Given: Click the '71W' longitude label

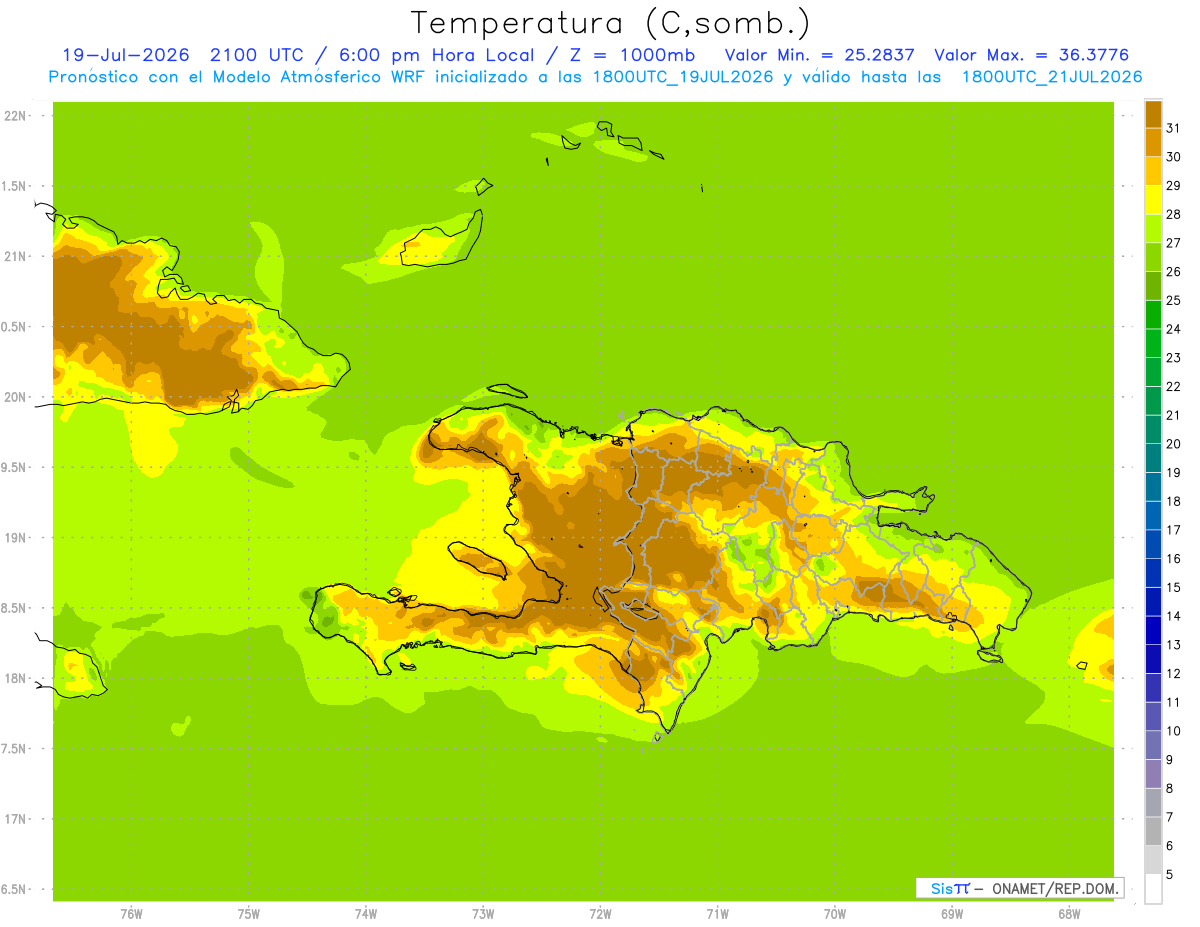Looking at the screenshot, I should tap(717, 914).
